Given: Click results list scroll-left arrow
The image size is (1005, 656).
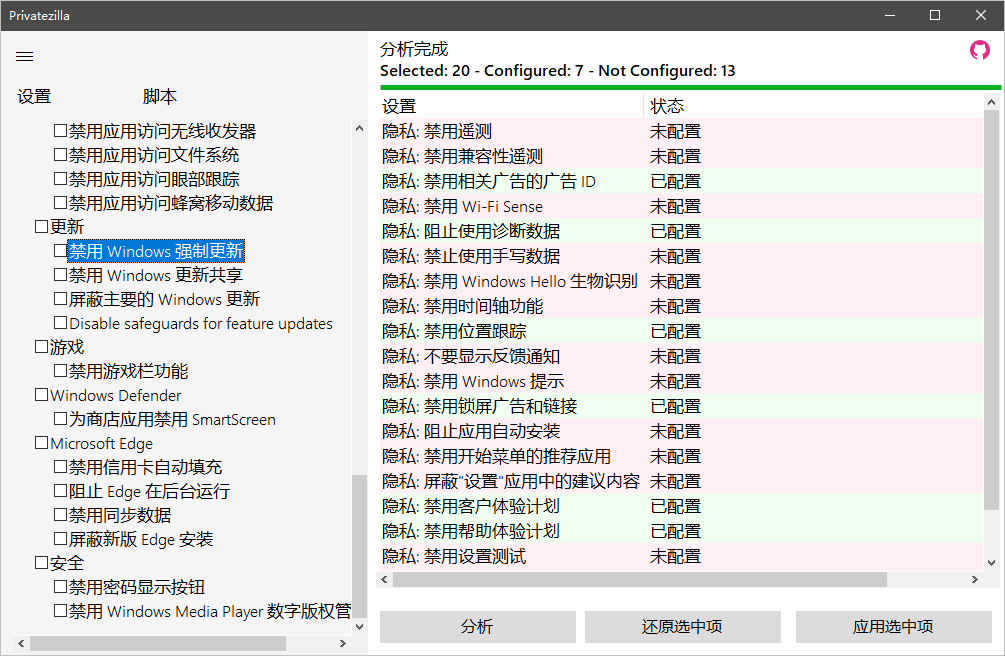Looking at the screenshot, I should pos(385,580).
